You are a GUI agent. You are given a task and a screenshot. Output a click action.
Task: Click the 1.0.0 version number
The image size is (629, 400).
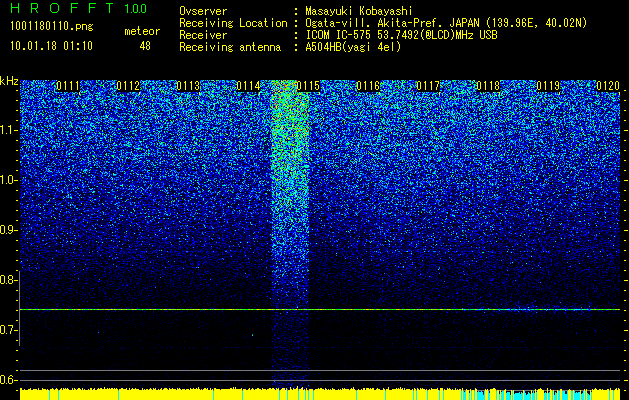coord(136,8)
